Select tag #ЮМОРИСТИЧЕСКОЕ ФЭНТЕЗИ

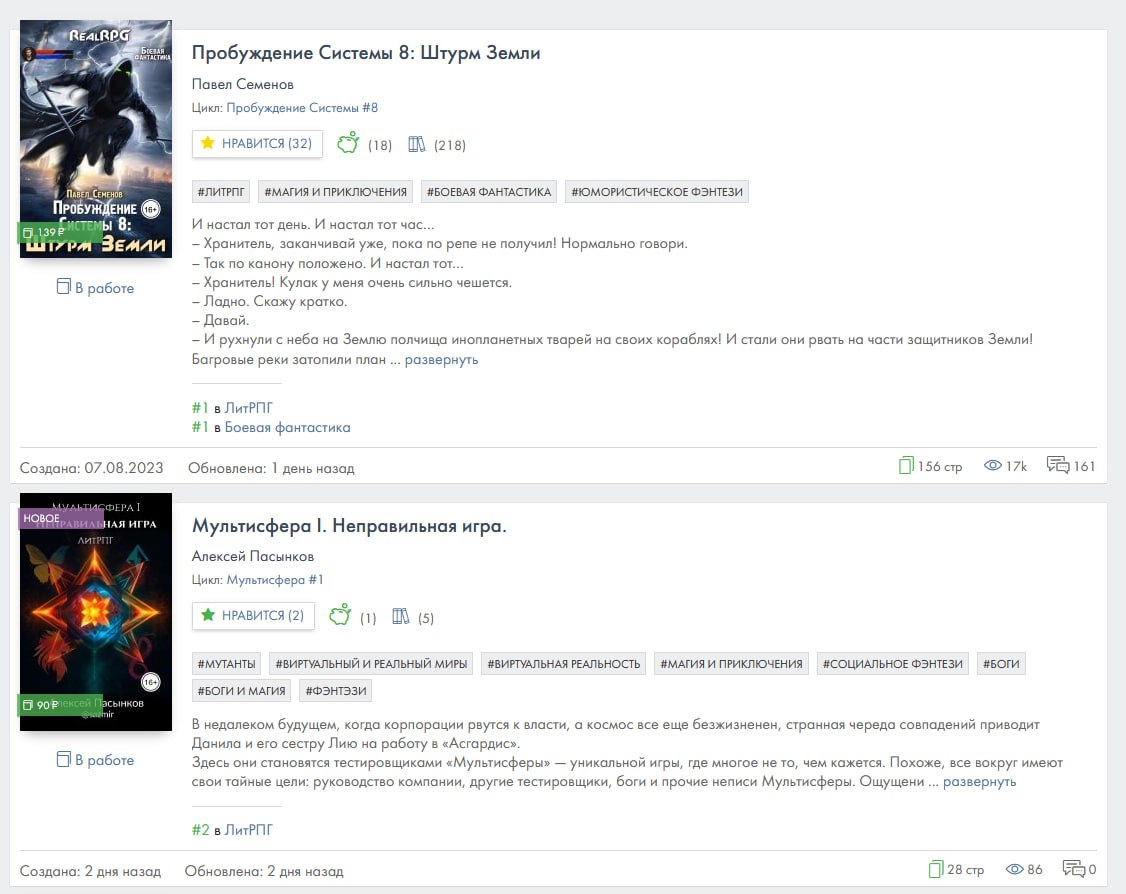click(x=657, y=192)
